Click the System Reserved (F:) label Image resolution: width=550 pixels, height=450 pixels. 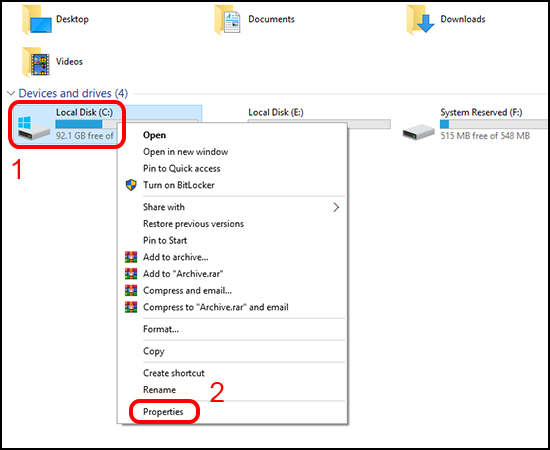pyautogui.click(x=481, y=112)
